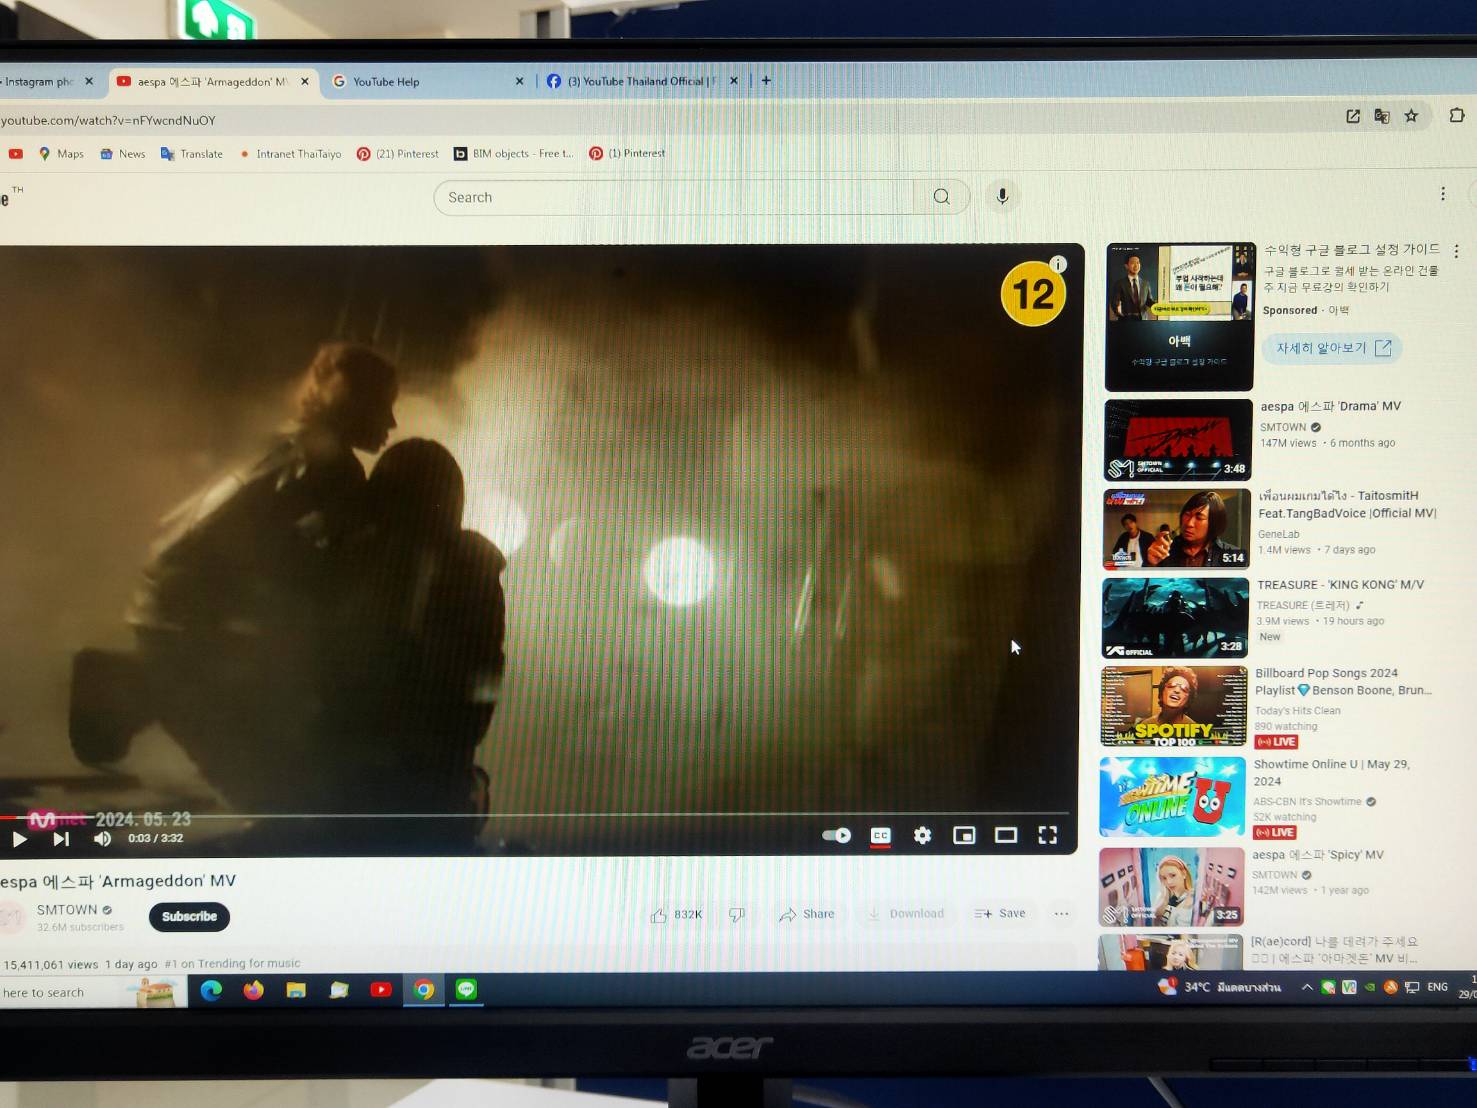Image resolution: width=1477 pixels, height=1108 pixels.
Task: Open the (1) Pinterest bookmark
Action: pos(627,154)
